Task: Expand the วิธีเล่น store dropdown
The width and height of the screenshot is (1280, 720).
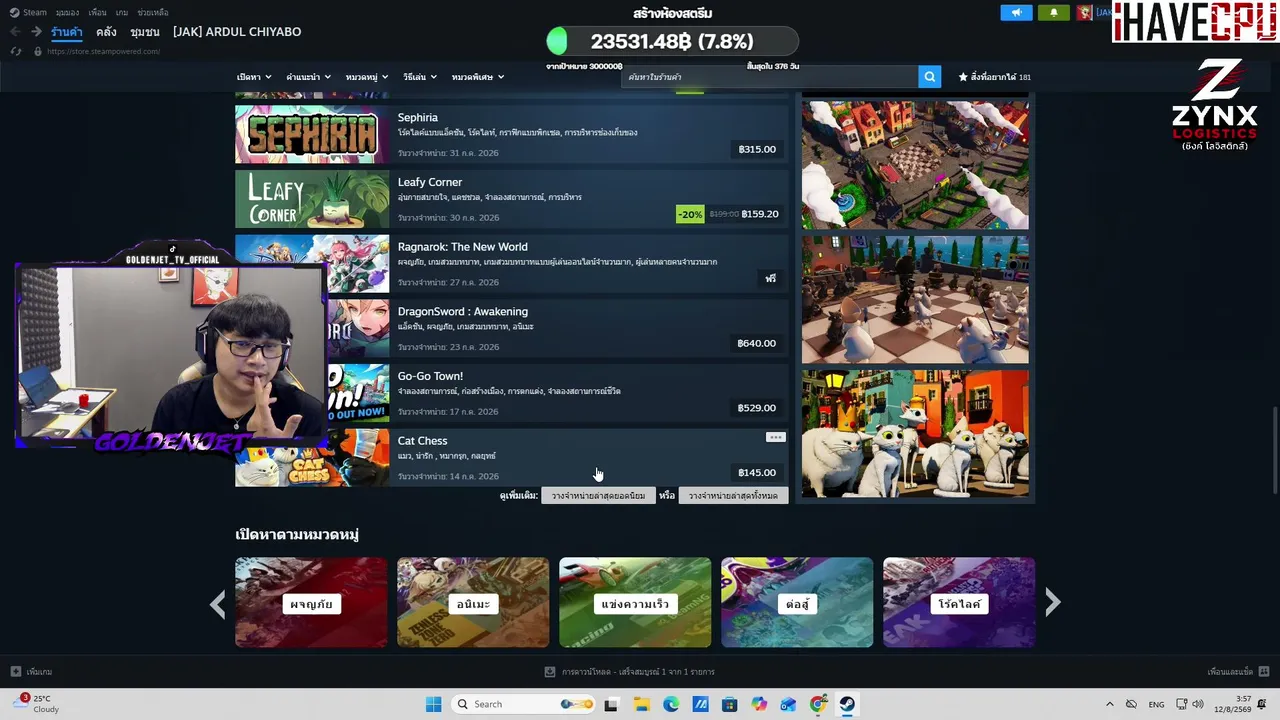Action: (420, 77)
